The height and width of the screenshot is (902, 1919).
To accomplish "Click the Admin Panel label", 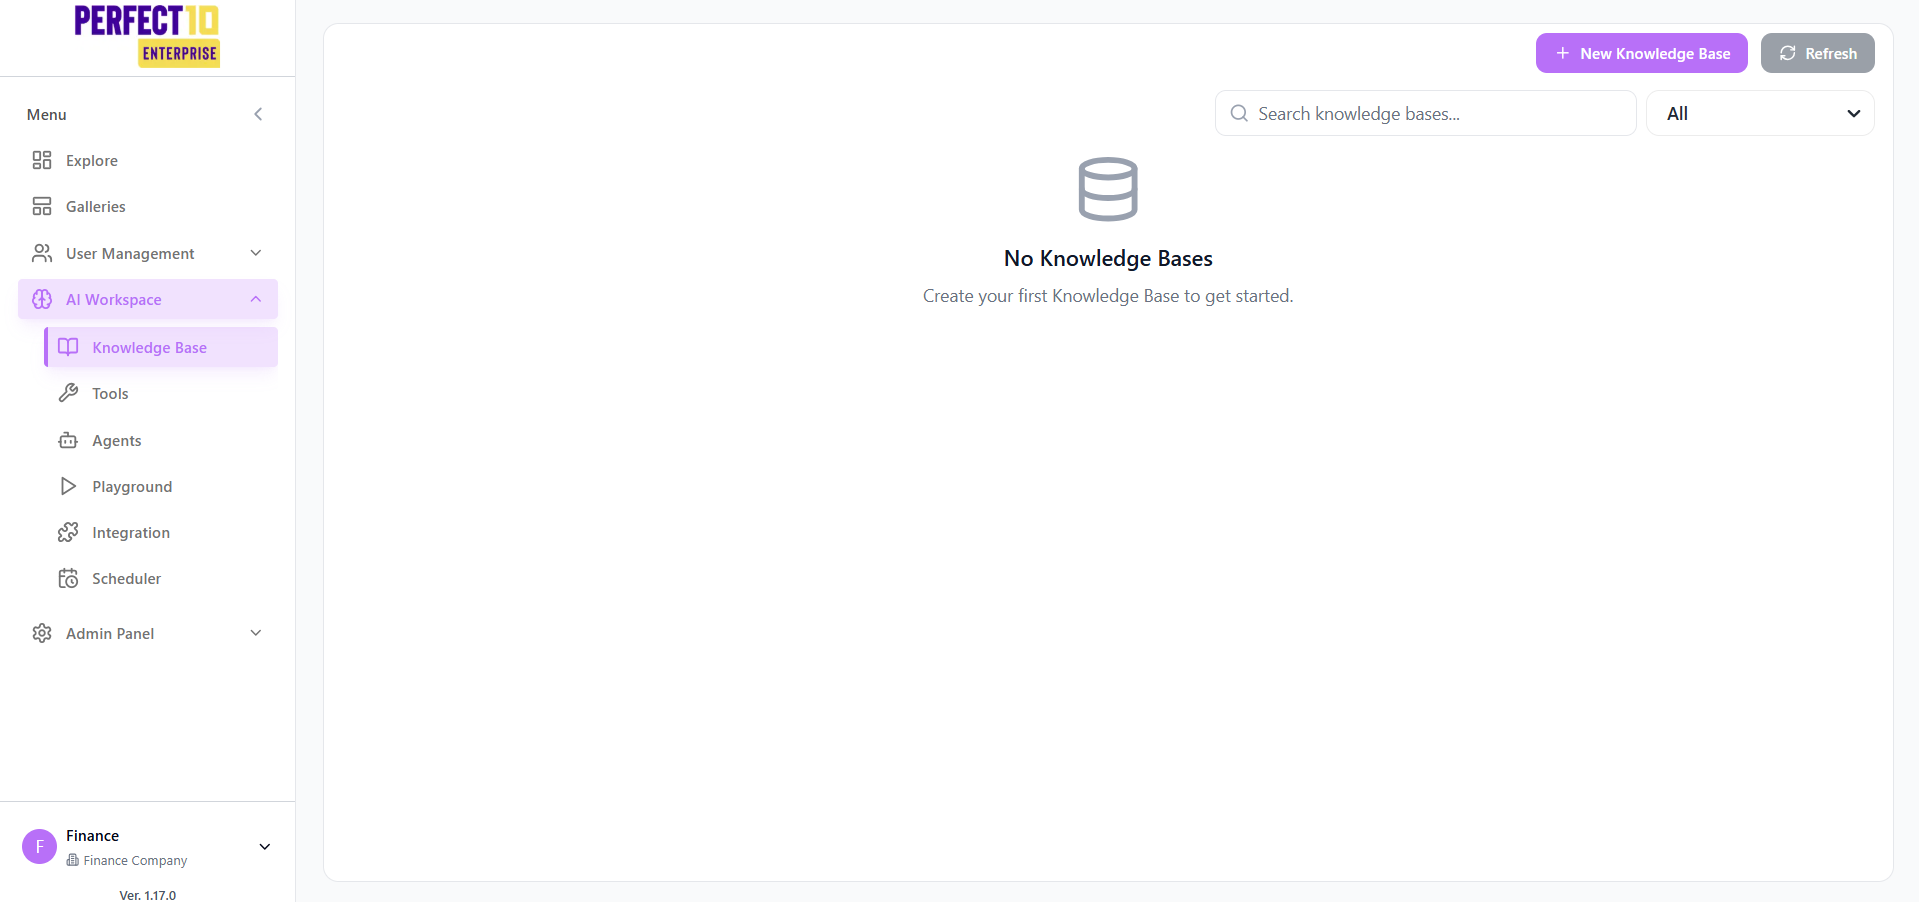I will point(110,633).
